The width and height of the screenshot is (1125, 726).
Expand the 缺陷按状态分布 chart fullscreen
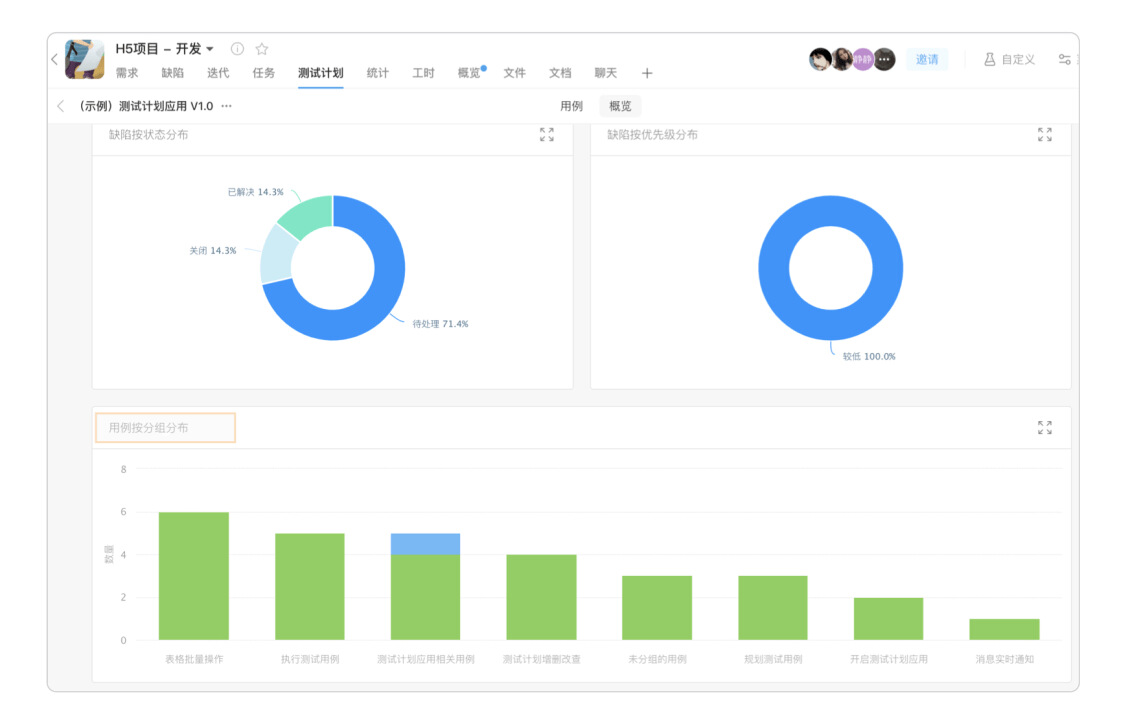pos(547,135)
